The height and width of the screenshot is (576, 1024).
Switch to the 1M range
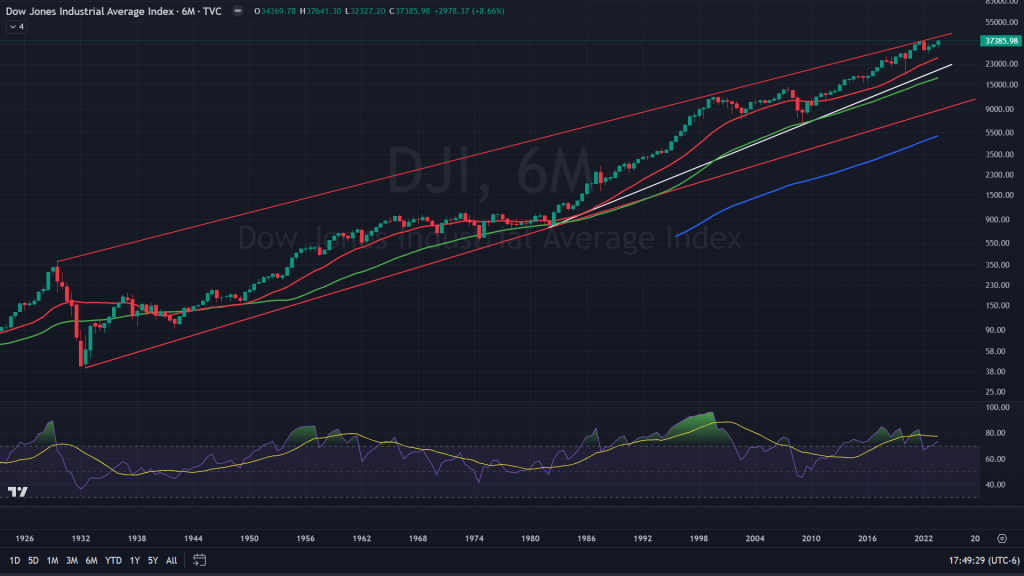click(53, 559)
